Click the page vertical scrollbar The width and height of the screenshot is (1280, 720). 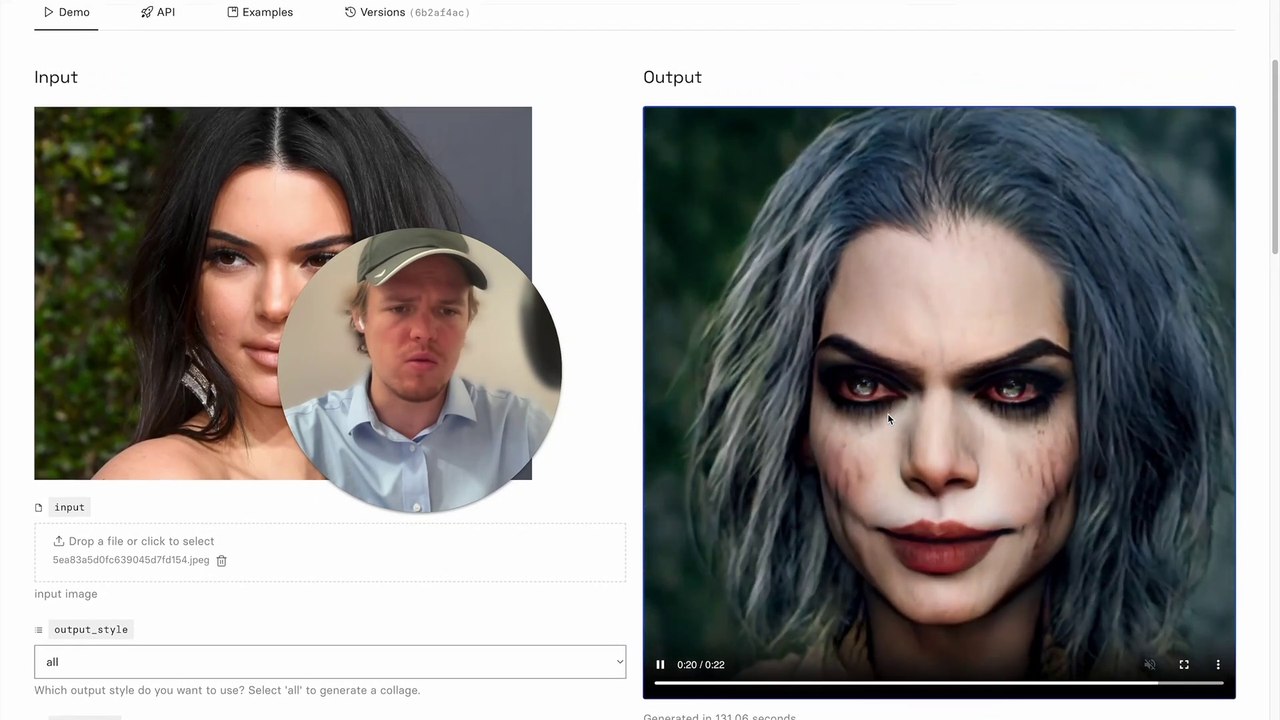click(1274, 155)
